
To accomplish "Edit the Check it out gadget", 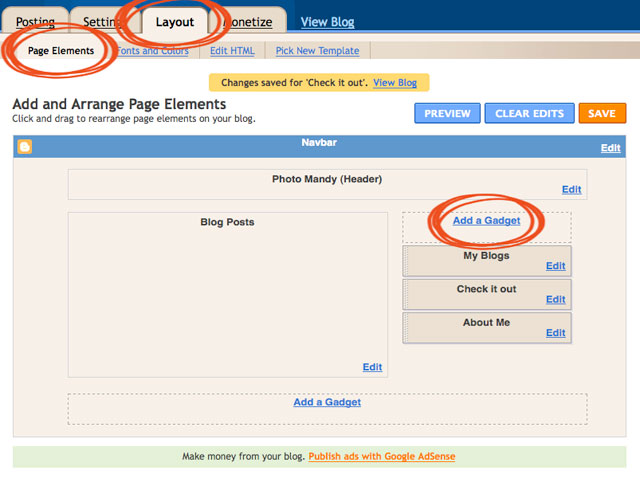I will click(556, 299).
